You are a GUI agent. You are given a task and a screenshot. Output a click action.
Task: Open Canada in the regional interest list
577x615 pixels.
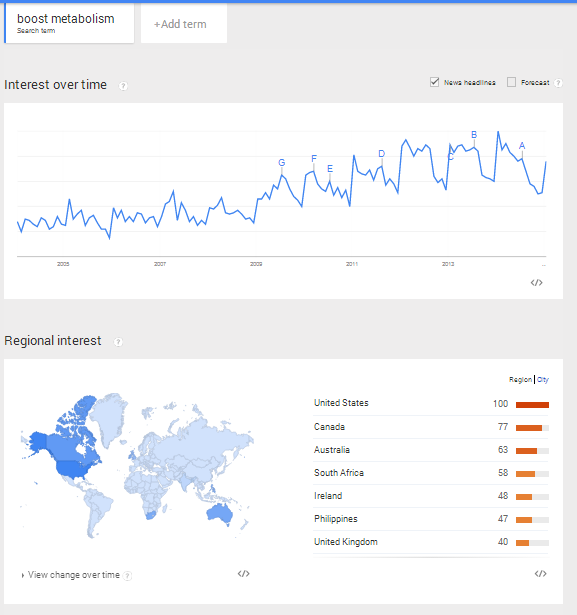329,427
